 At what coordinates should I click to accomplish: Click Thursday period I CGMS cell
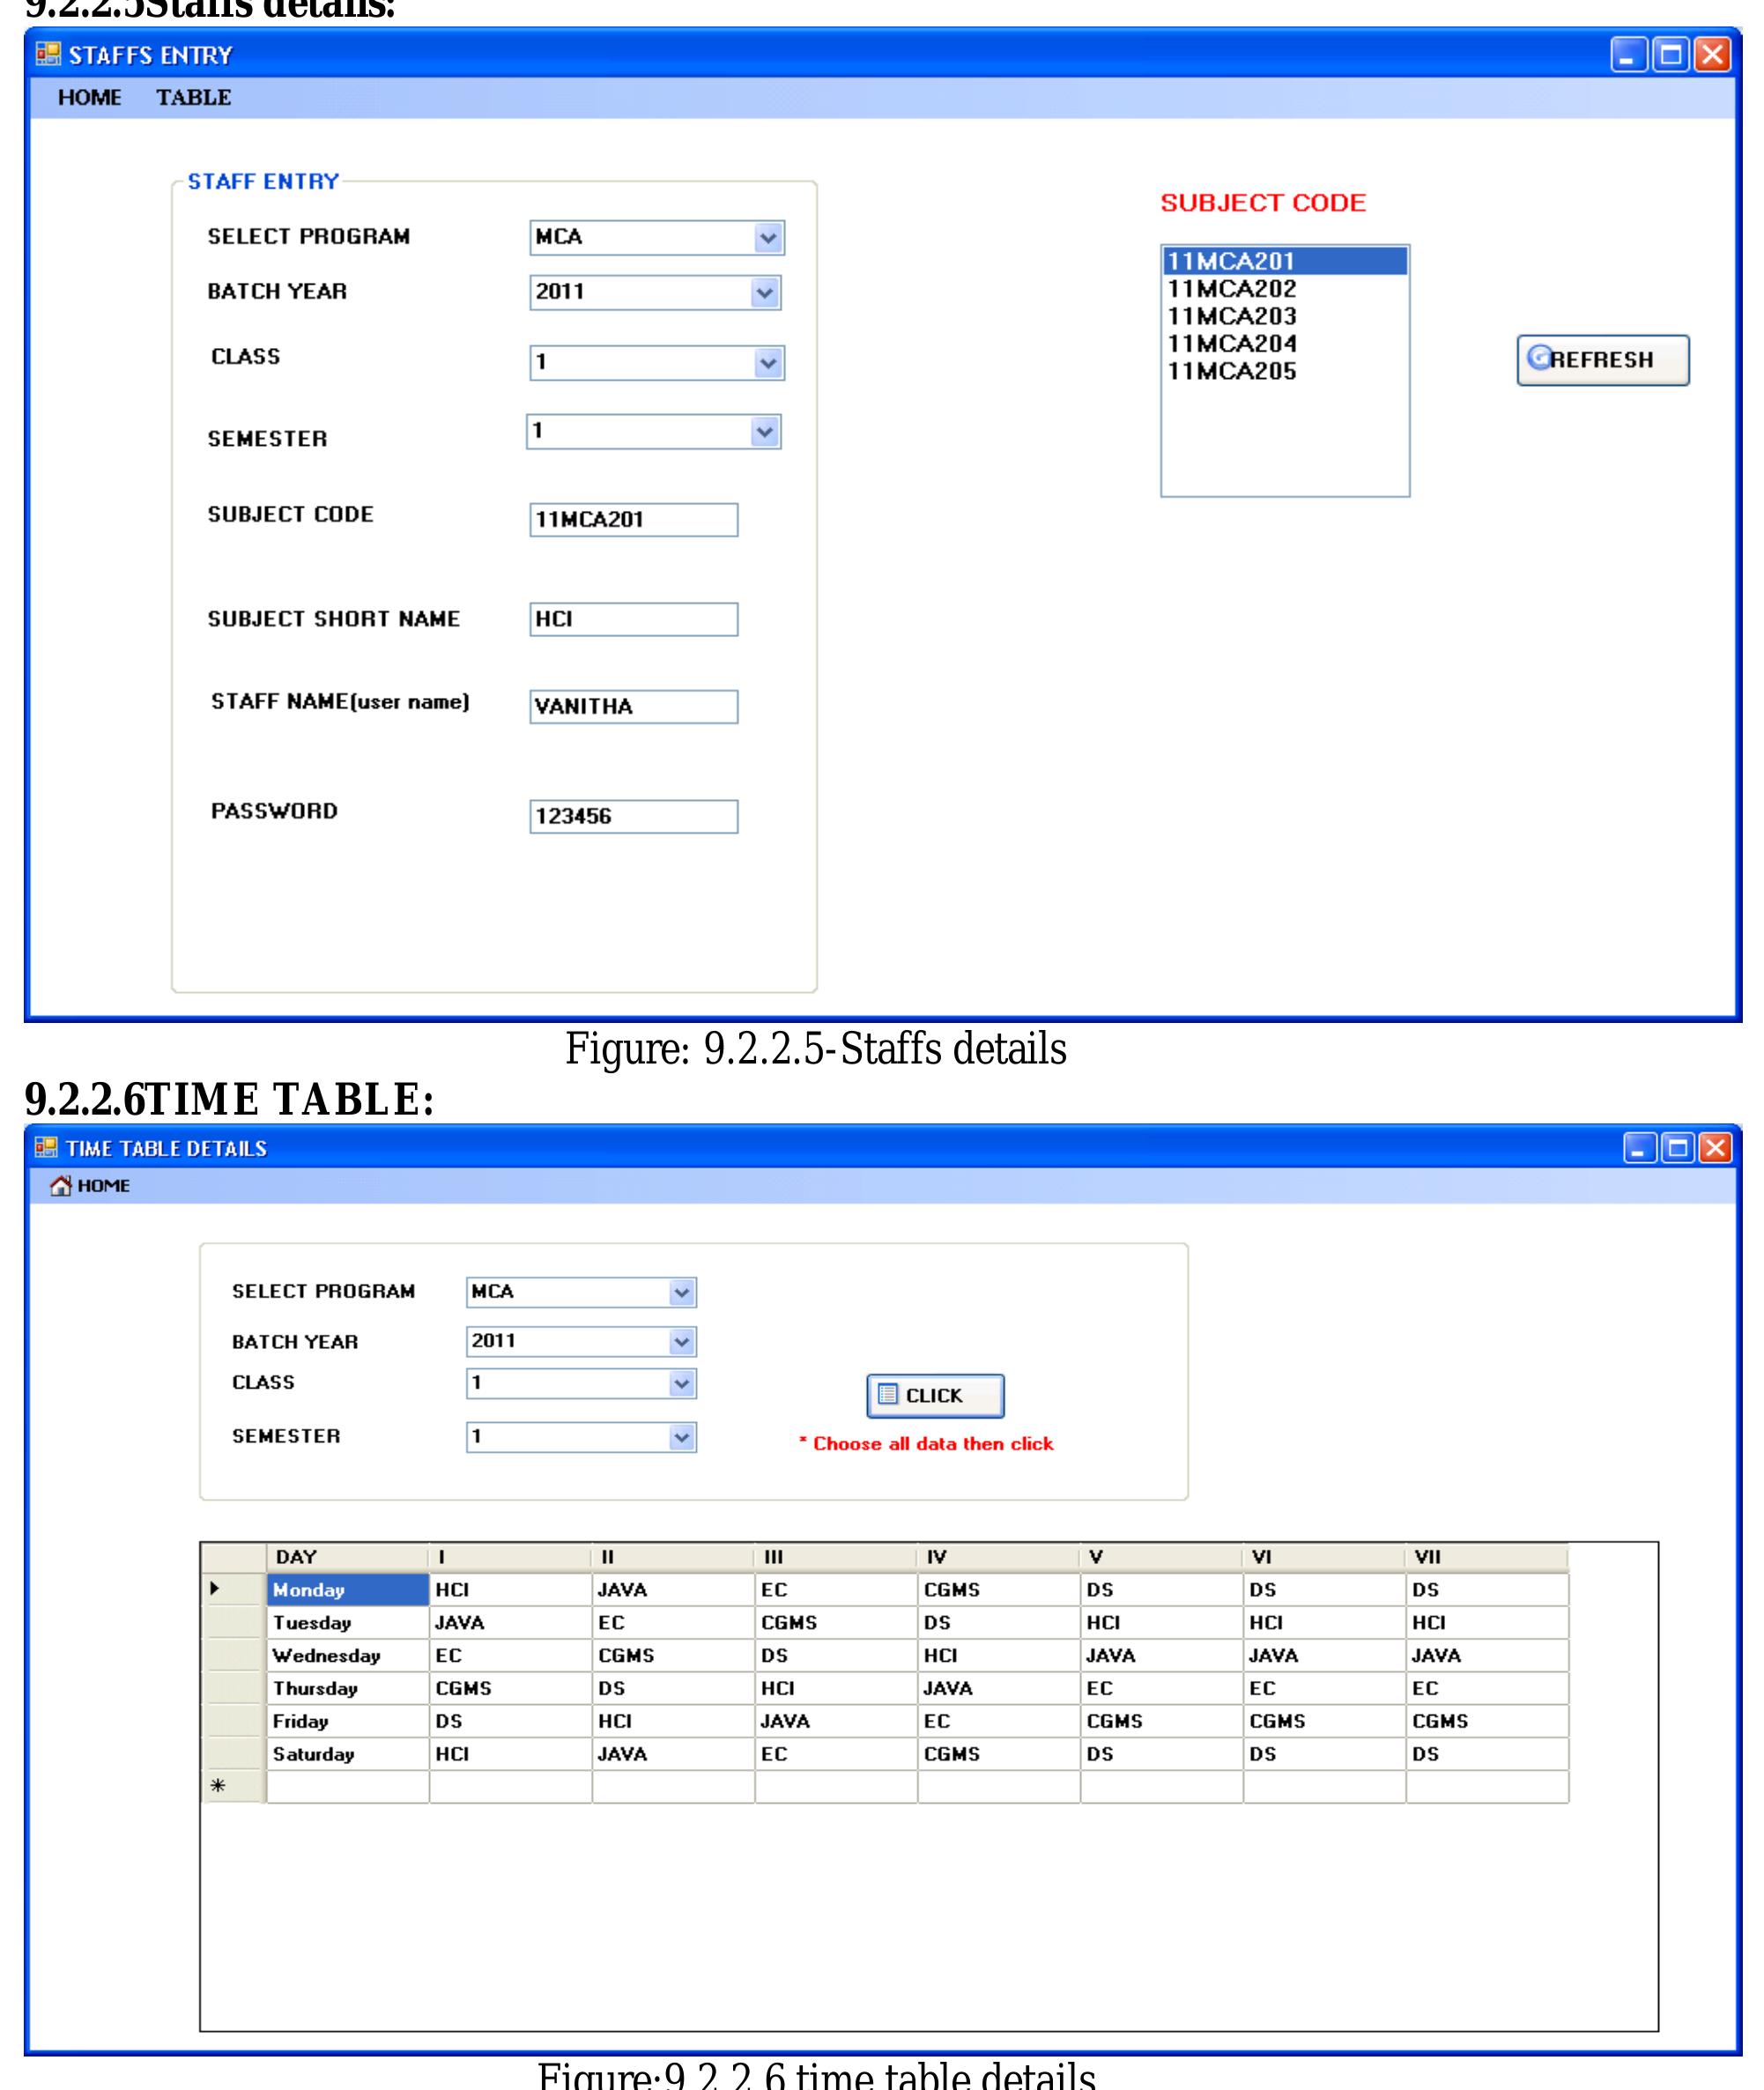(x=511, y=1688)
